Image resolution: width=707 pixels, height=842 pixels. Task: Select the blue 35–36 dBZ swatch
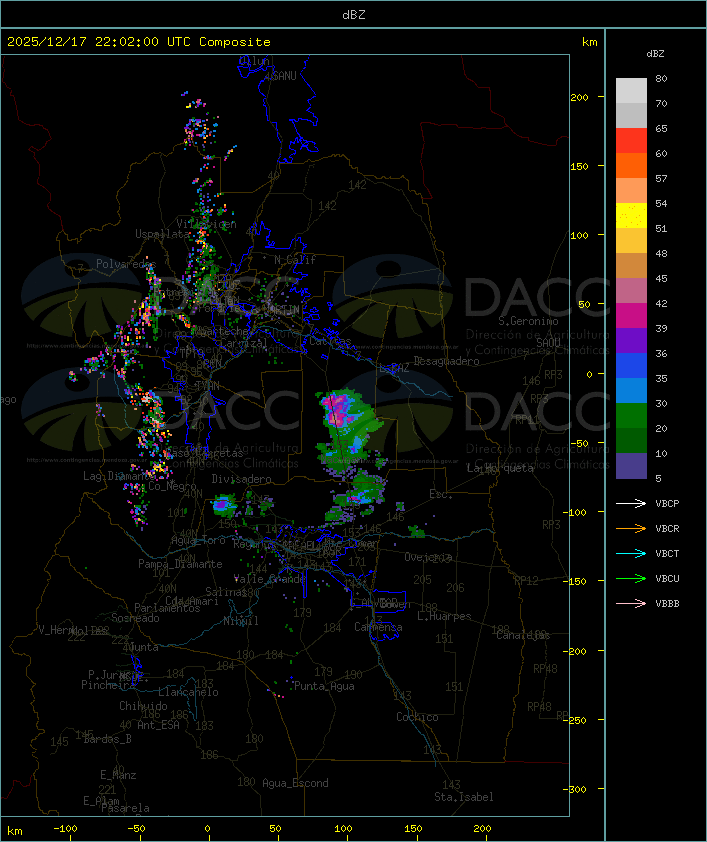[631, 366]
